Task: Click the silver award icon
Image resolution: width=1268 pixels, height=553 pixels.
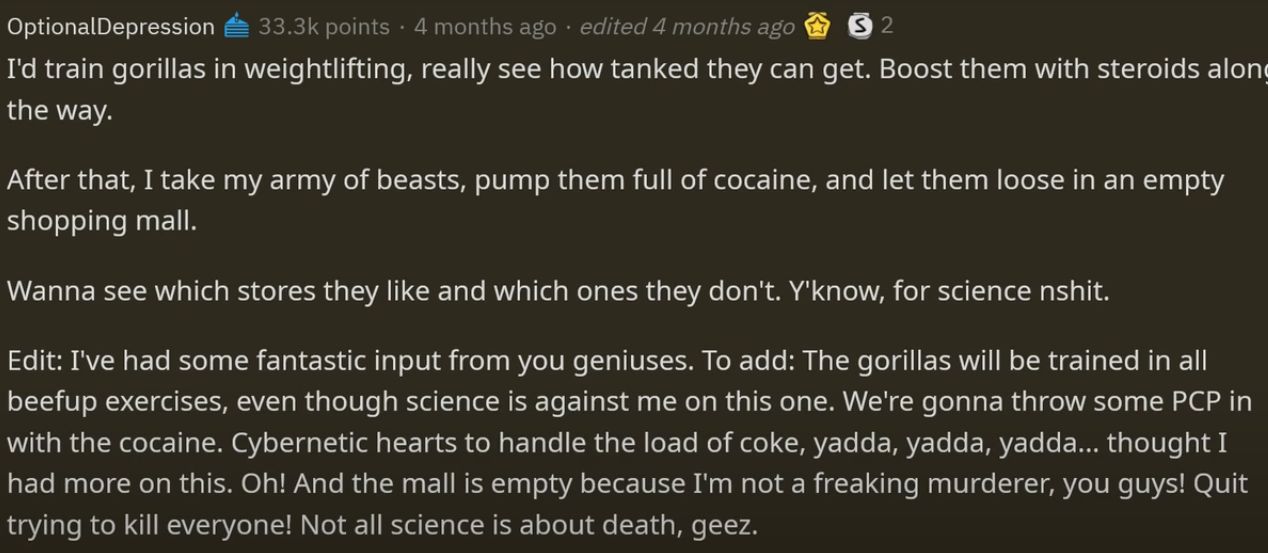Action: (x=859, y=27)
